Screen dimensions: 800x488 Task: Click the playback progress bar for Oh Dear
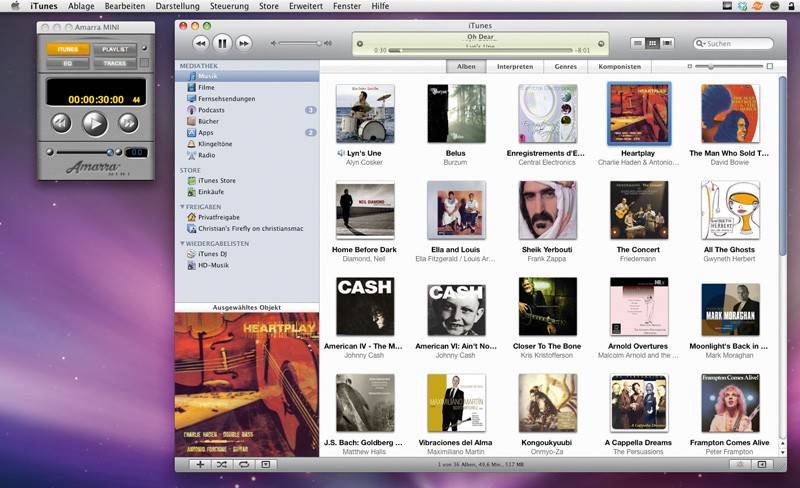pyautogui.click(x=480, y=51)
